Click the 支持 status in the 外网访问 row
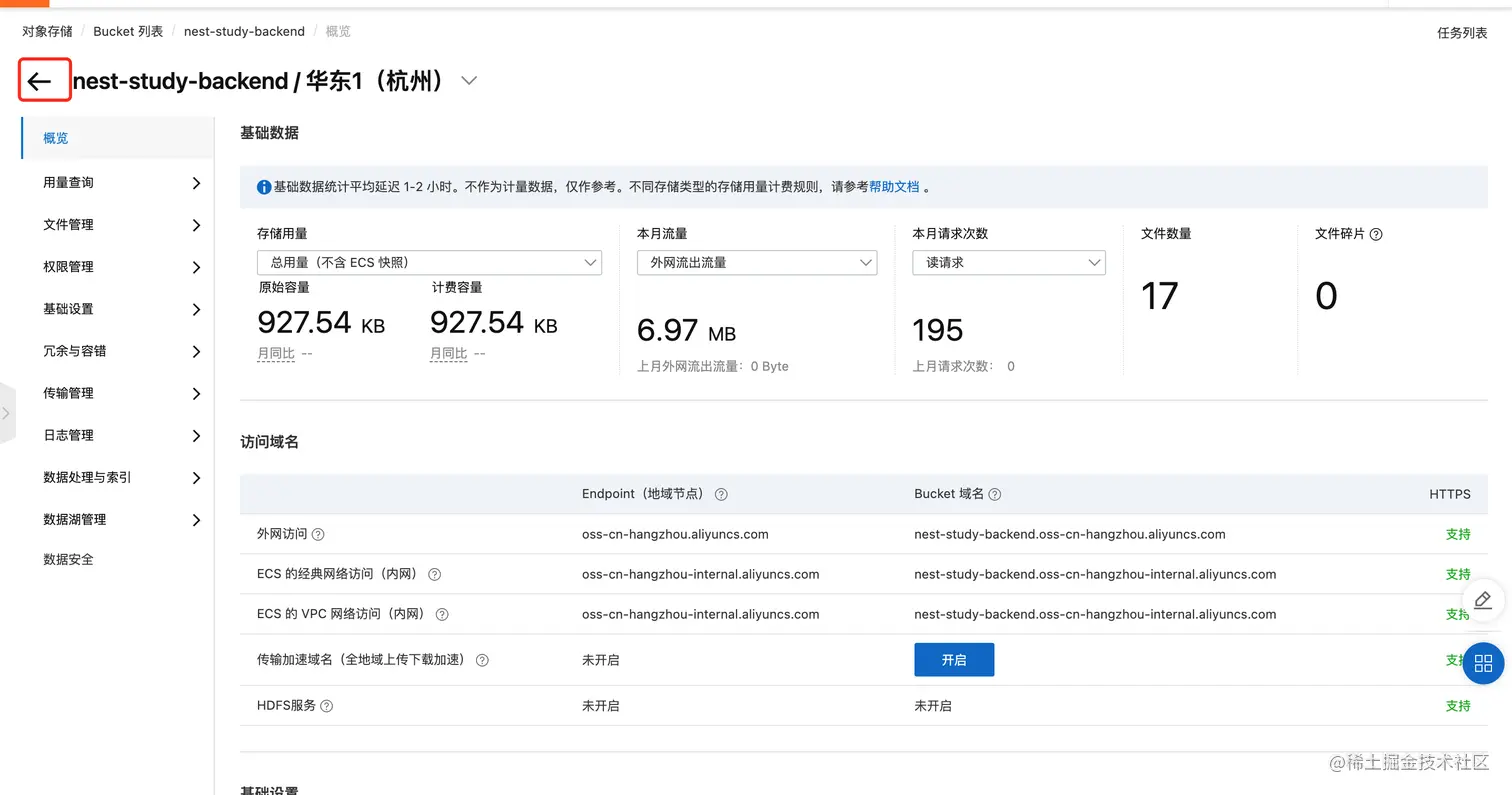The width and height of the screenshot is (1512, 795). pyautogui.click(x=1458, y=534)
